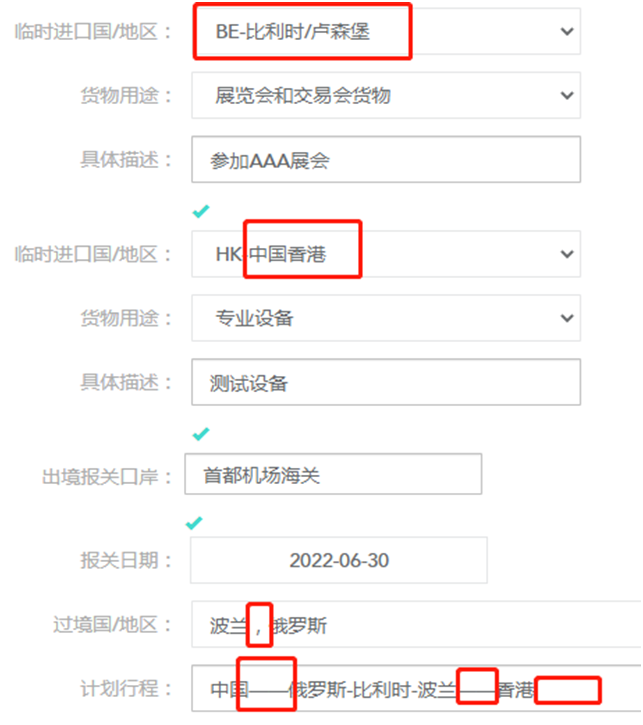Viewport: 643px width, 725px height.
Task: Click the 具体描述 label beside 测试设备
Action: pos(124,383)
